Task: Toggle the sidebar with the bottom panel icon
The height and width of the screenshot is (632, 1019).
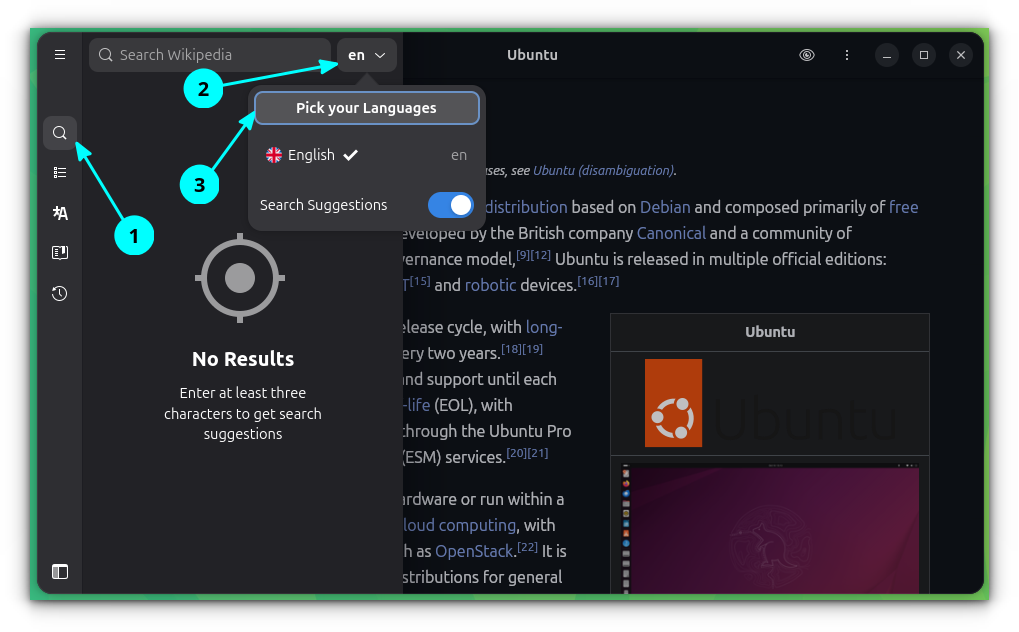Action: coord(59,571)
